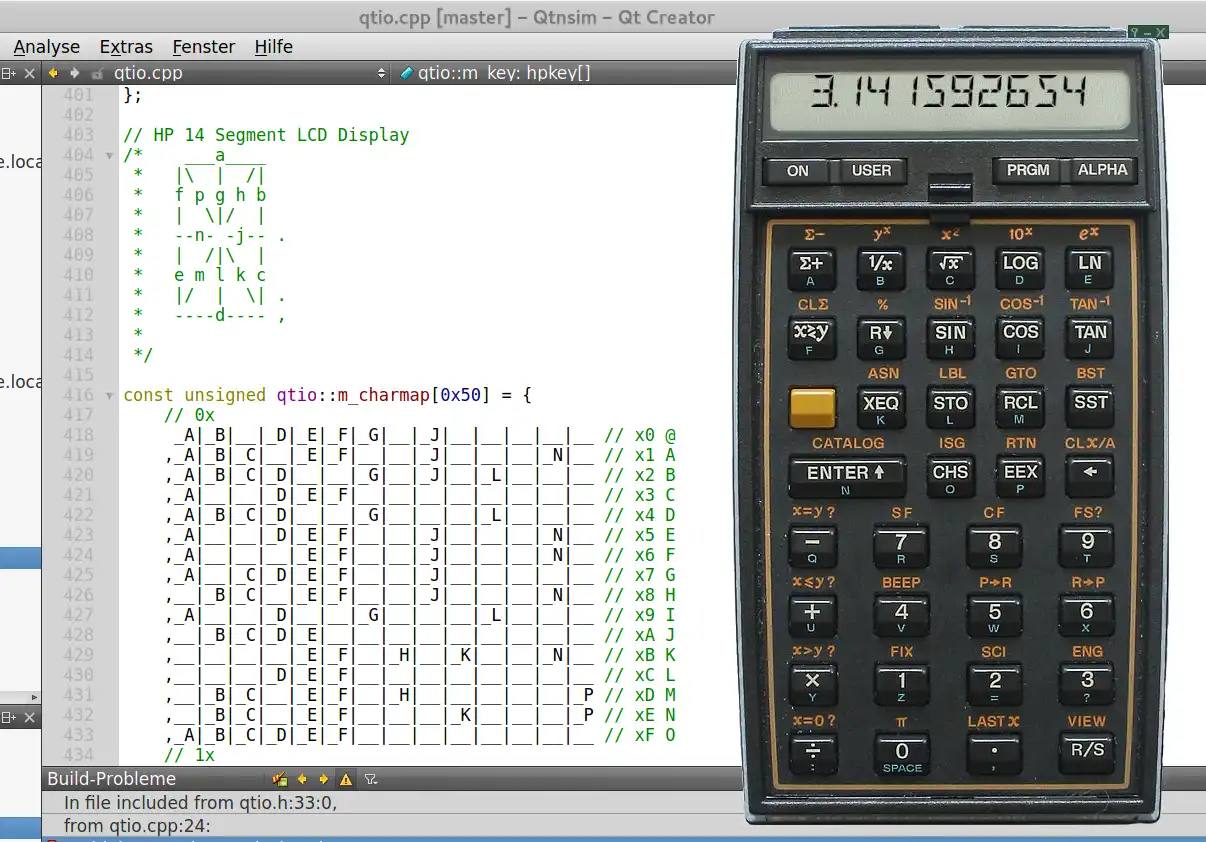The image size is (1206, 842).
Task: Hit the CHS change-sign key
Action: pyautogui.click(x=950, y=478)
